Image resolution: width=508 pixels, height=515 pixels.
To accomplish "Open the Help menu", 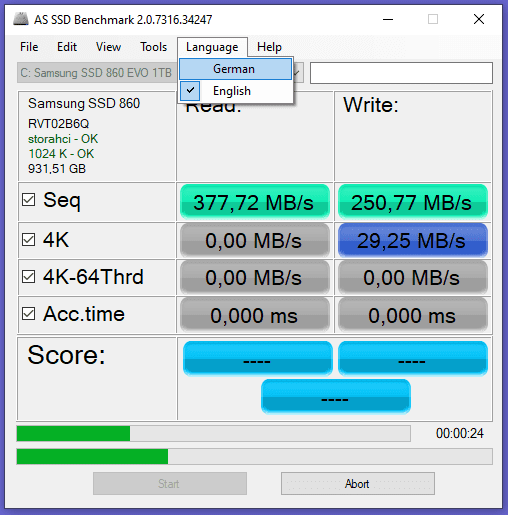I will click(x=269, y=47).
